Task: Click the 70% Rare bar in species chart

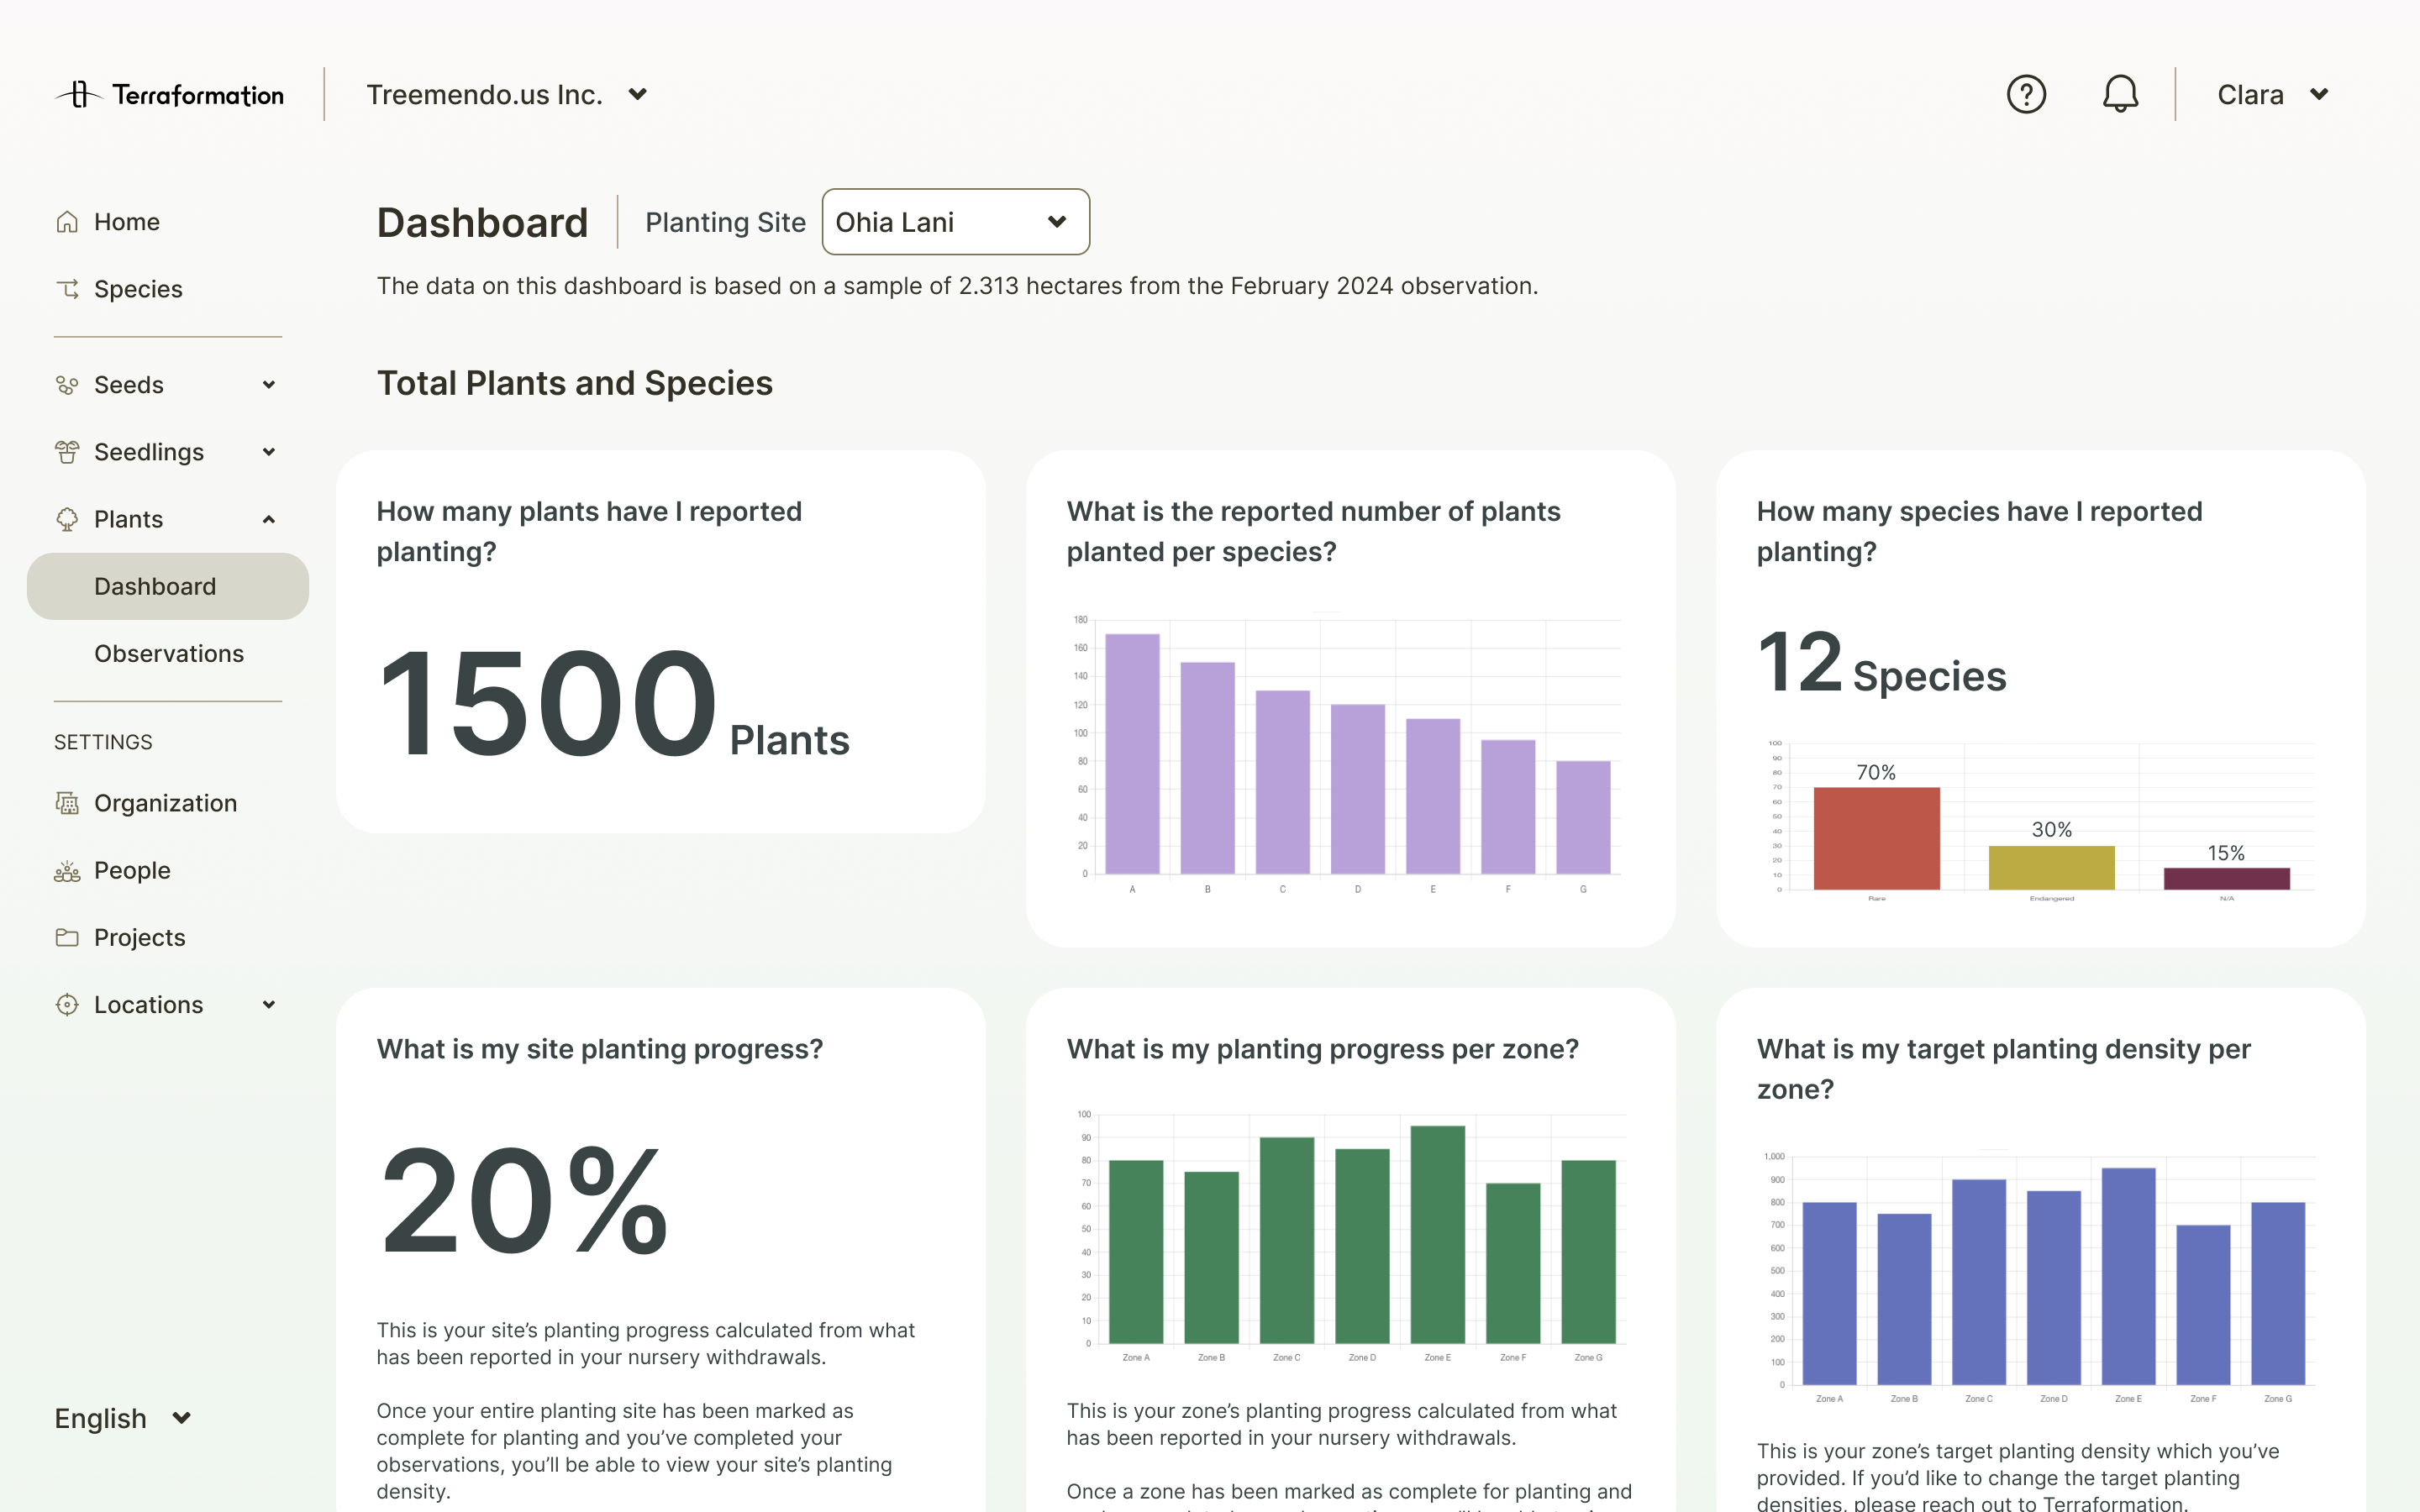Action: pos(1877,840)
